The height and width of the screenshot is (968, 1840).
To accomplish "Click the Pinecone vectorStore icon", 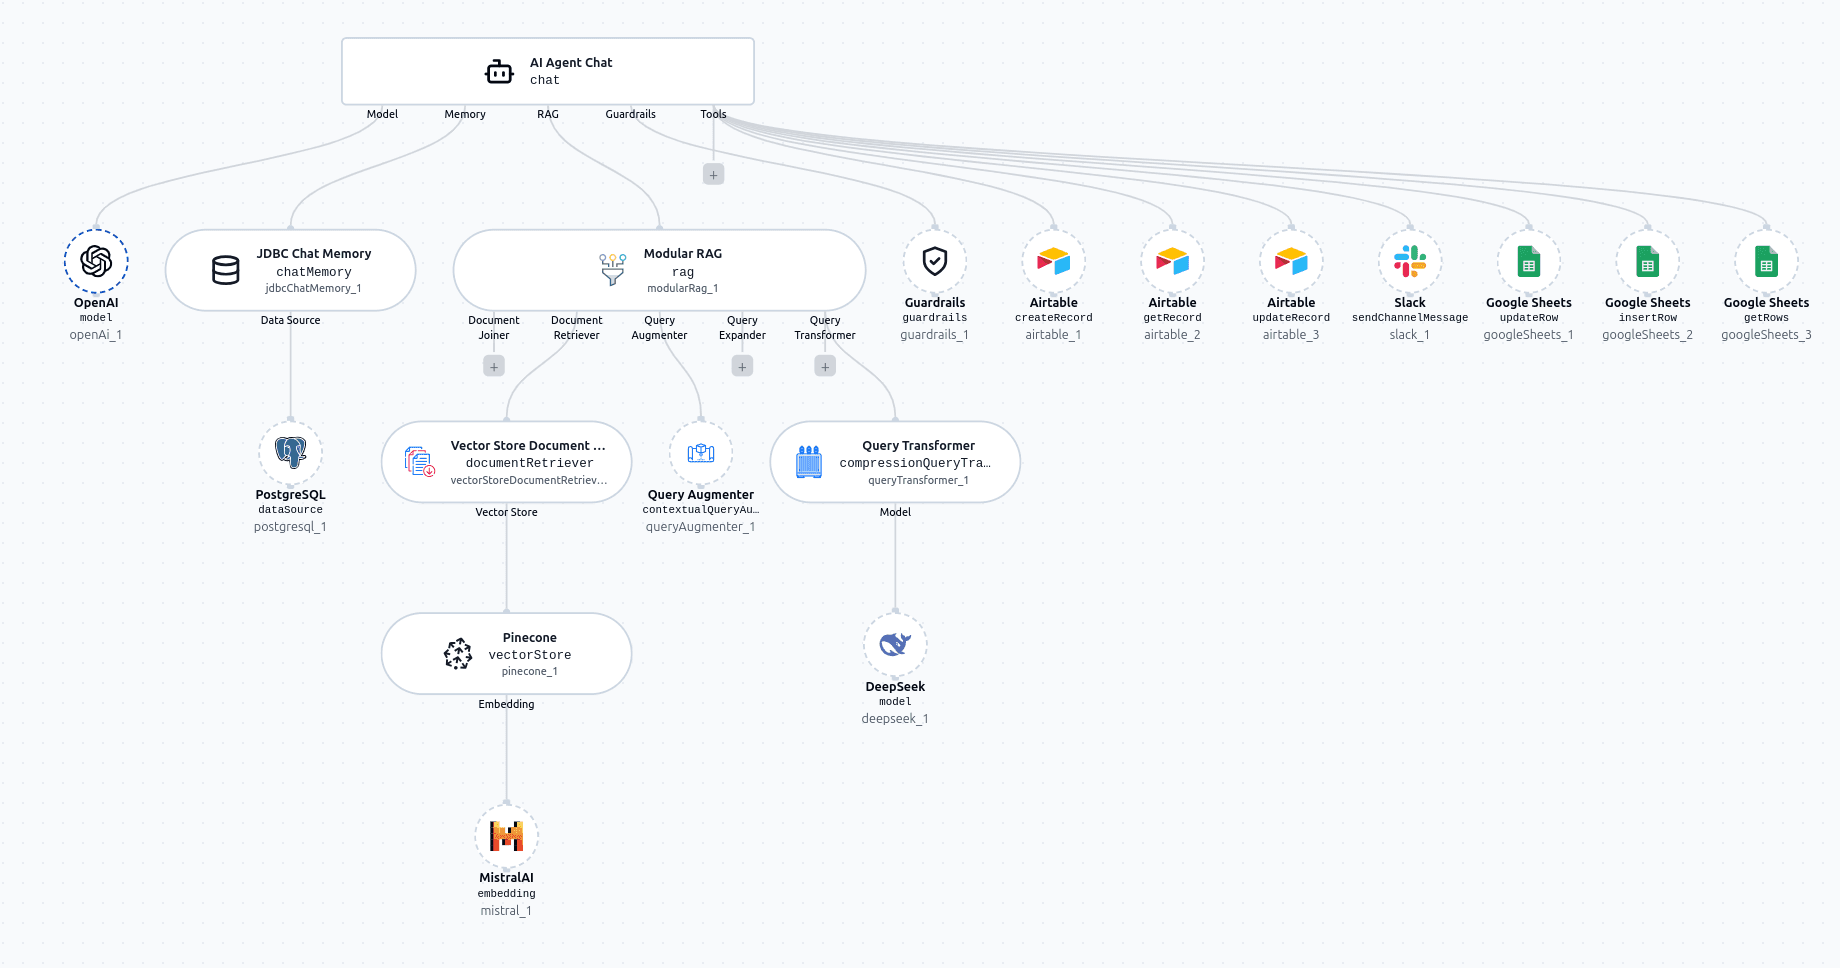I will [x=459, y=654].
